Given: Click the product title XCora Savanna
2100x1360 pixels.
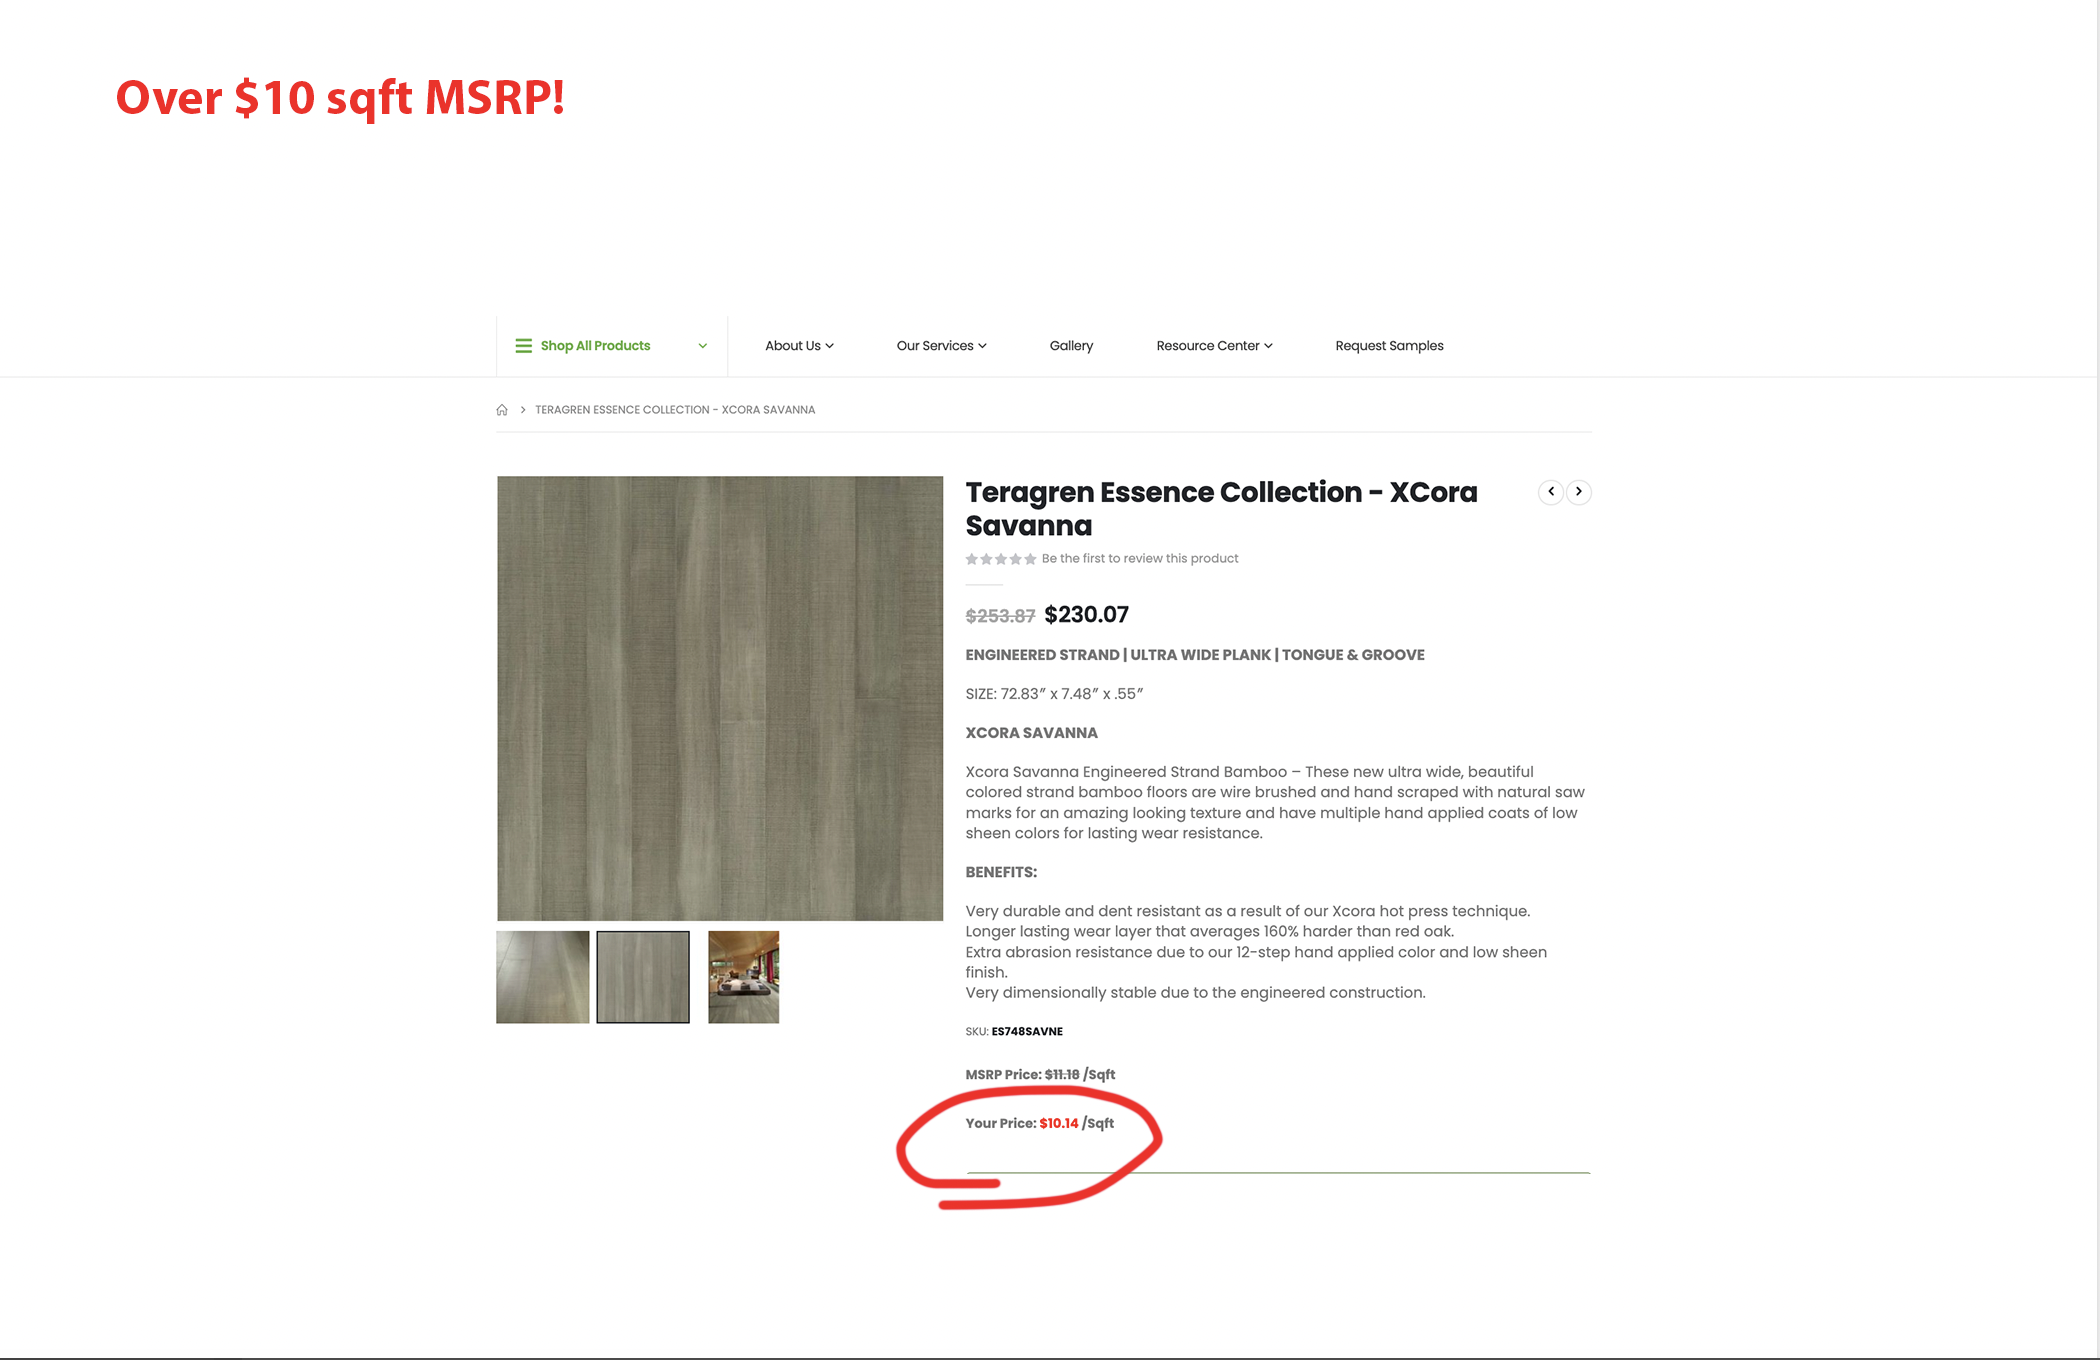Looking at the screenshot, I should pos(1221,509).
